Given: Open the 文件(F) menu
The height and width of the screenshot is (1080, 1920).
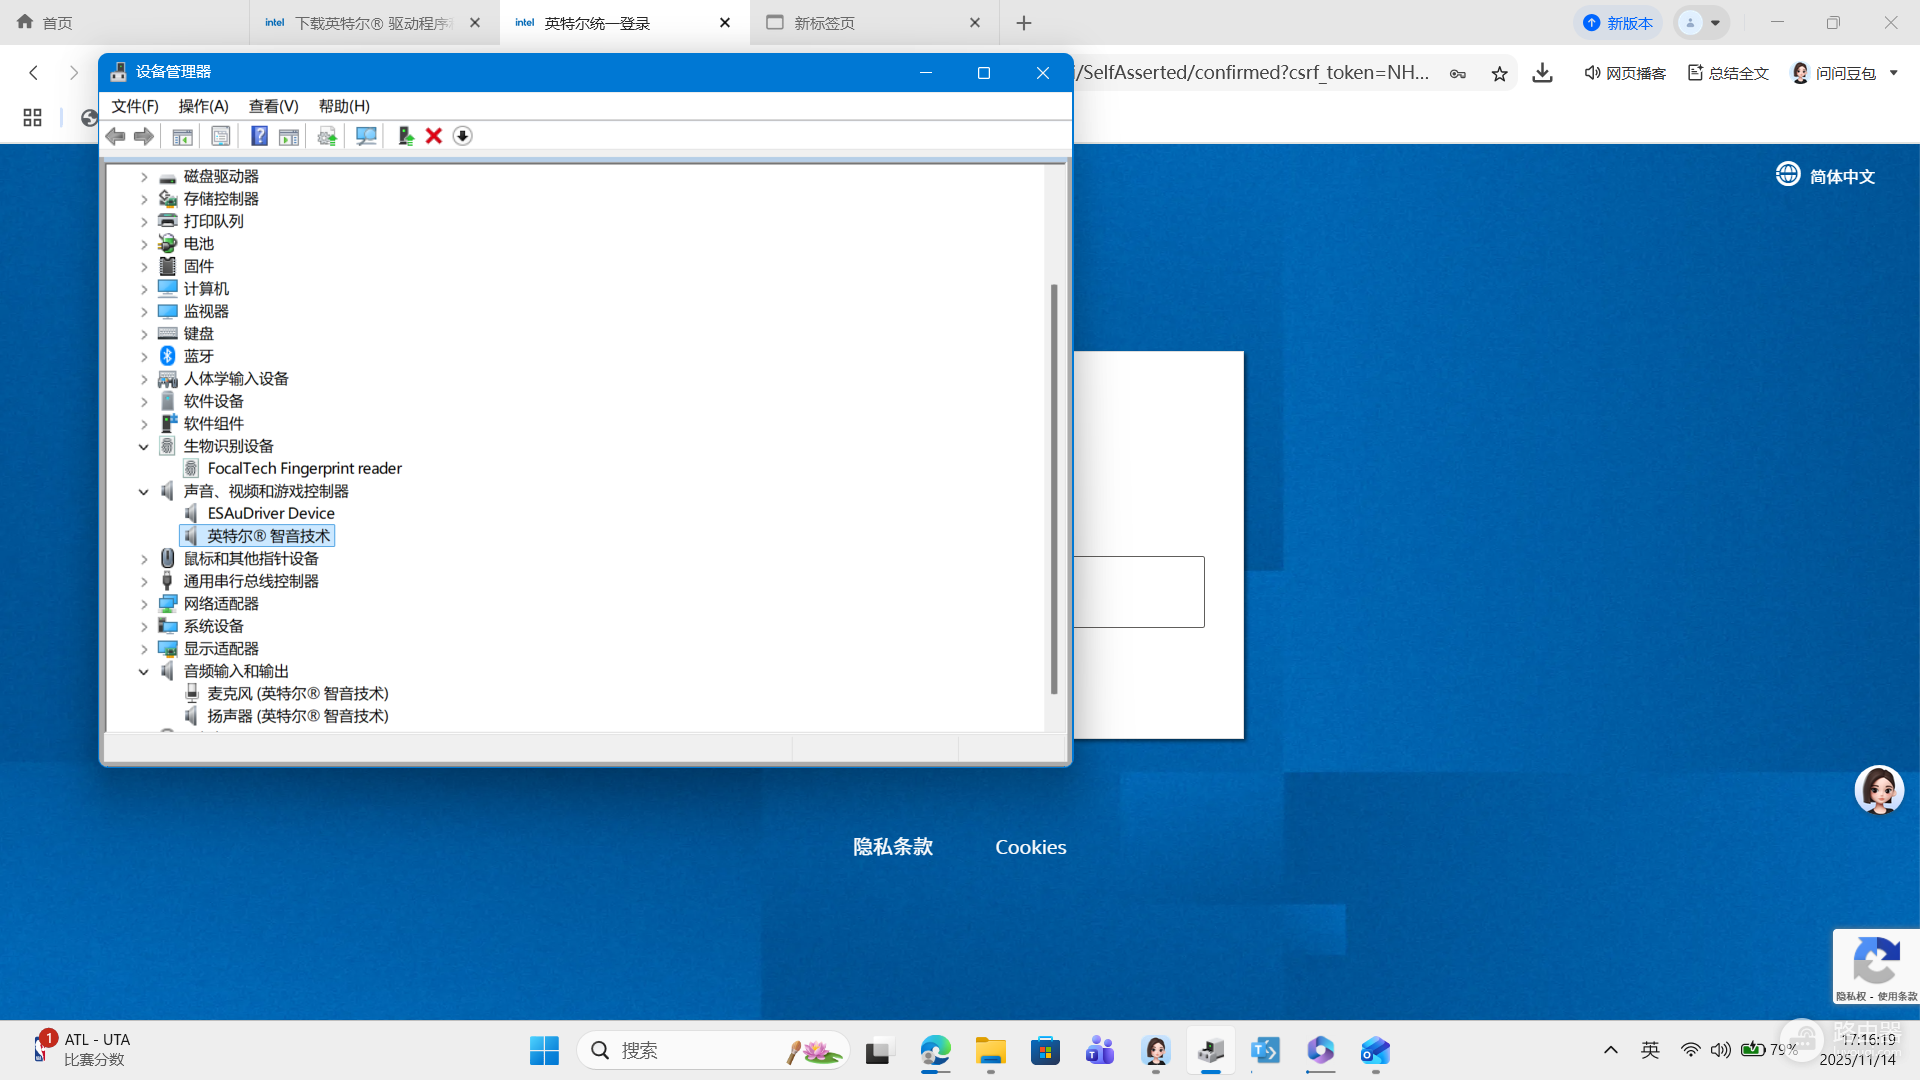Looking at the screenshot, I should tap(135, 106).
